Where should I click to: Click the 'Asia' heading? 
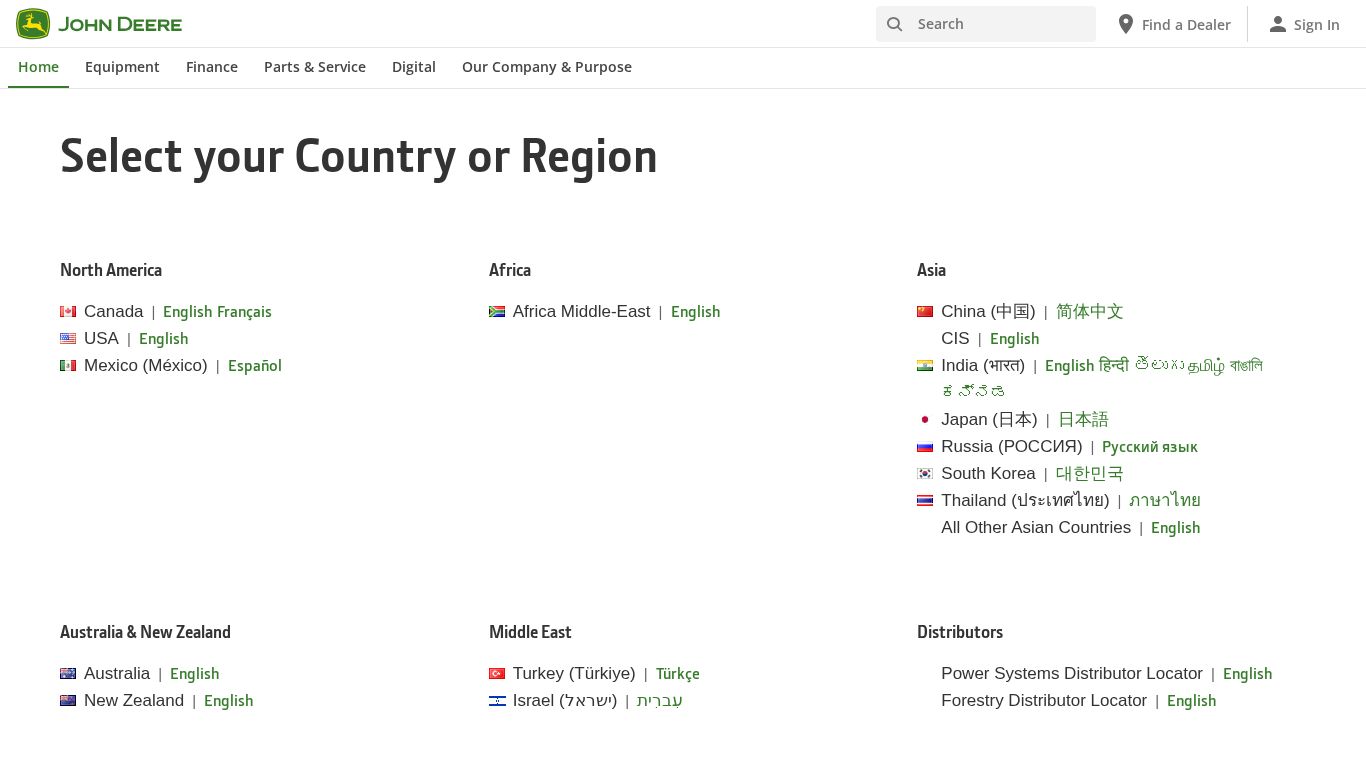point(931,270)
